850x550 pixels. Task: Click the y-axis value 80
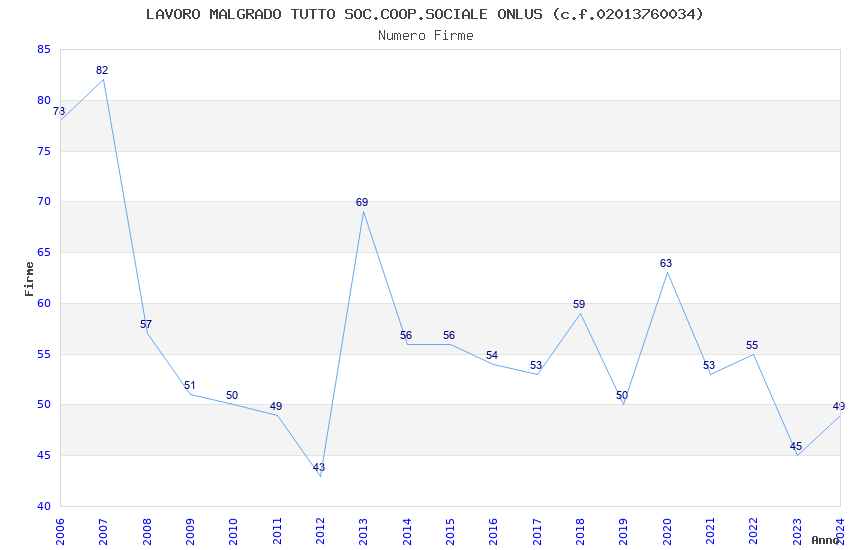point(44,100)
